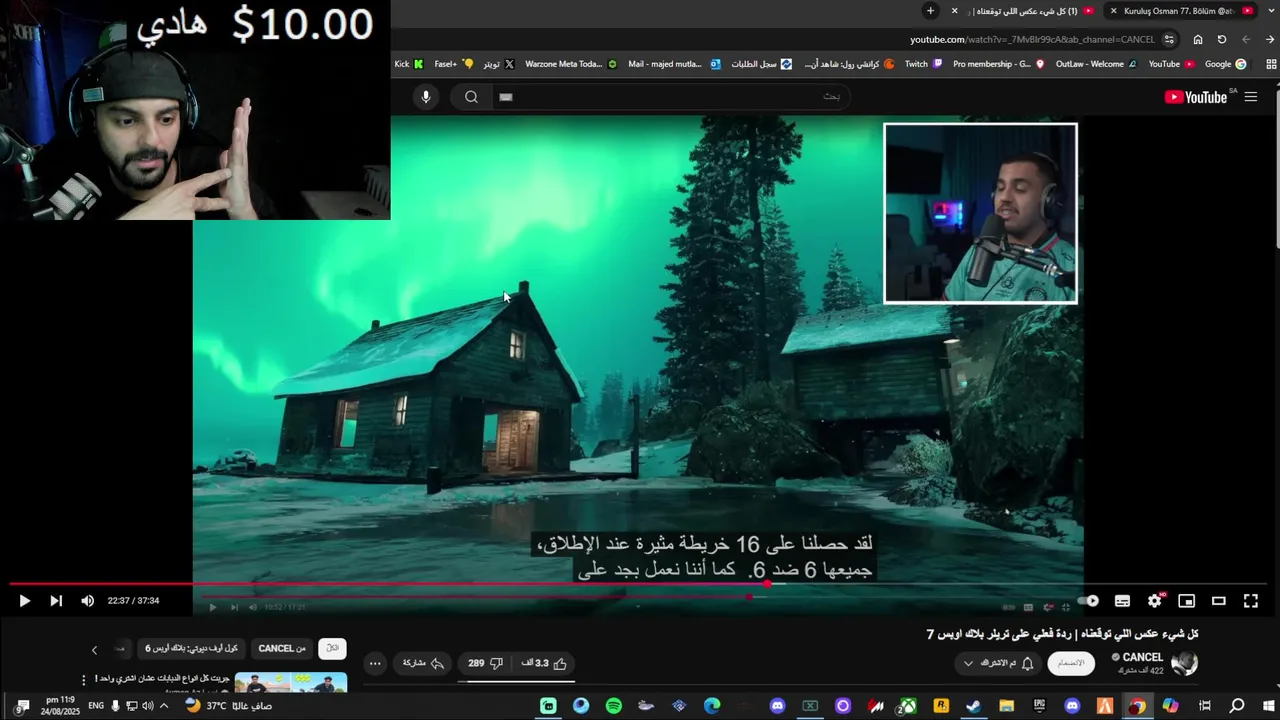This screenshot has width=1280, height=720.
Task: Open the Pro membership bookmark
Action: (998, 64)
